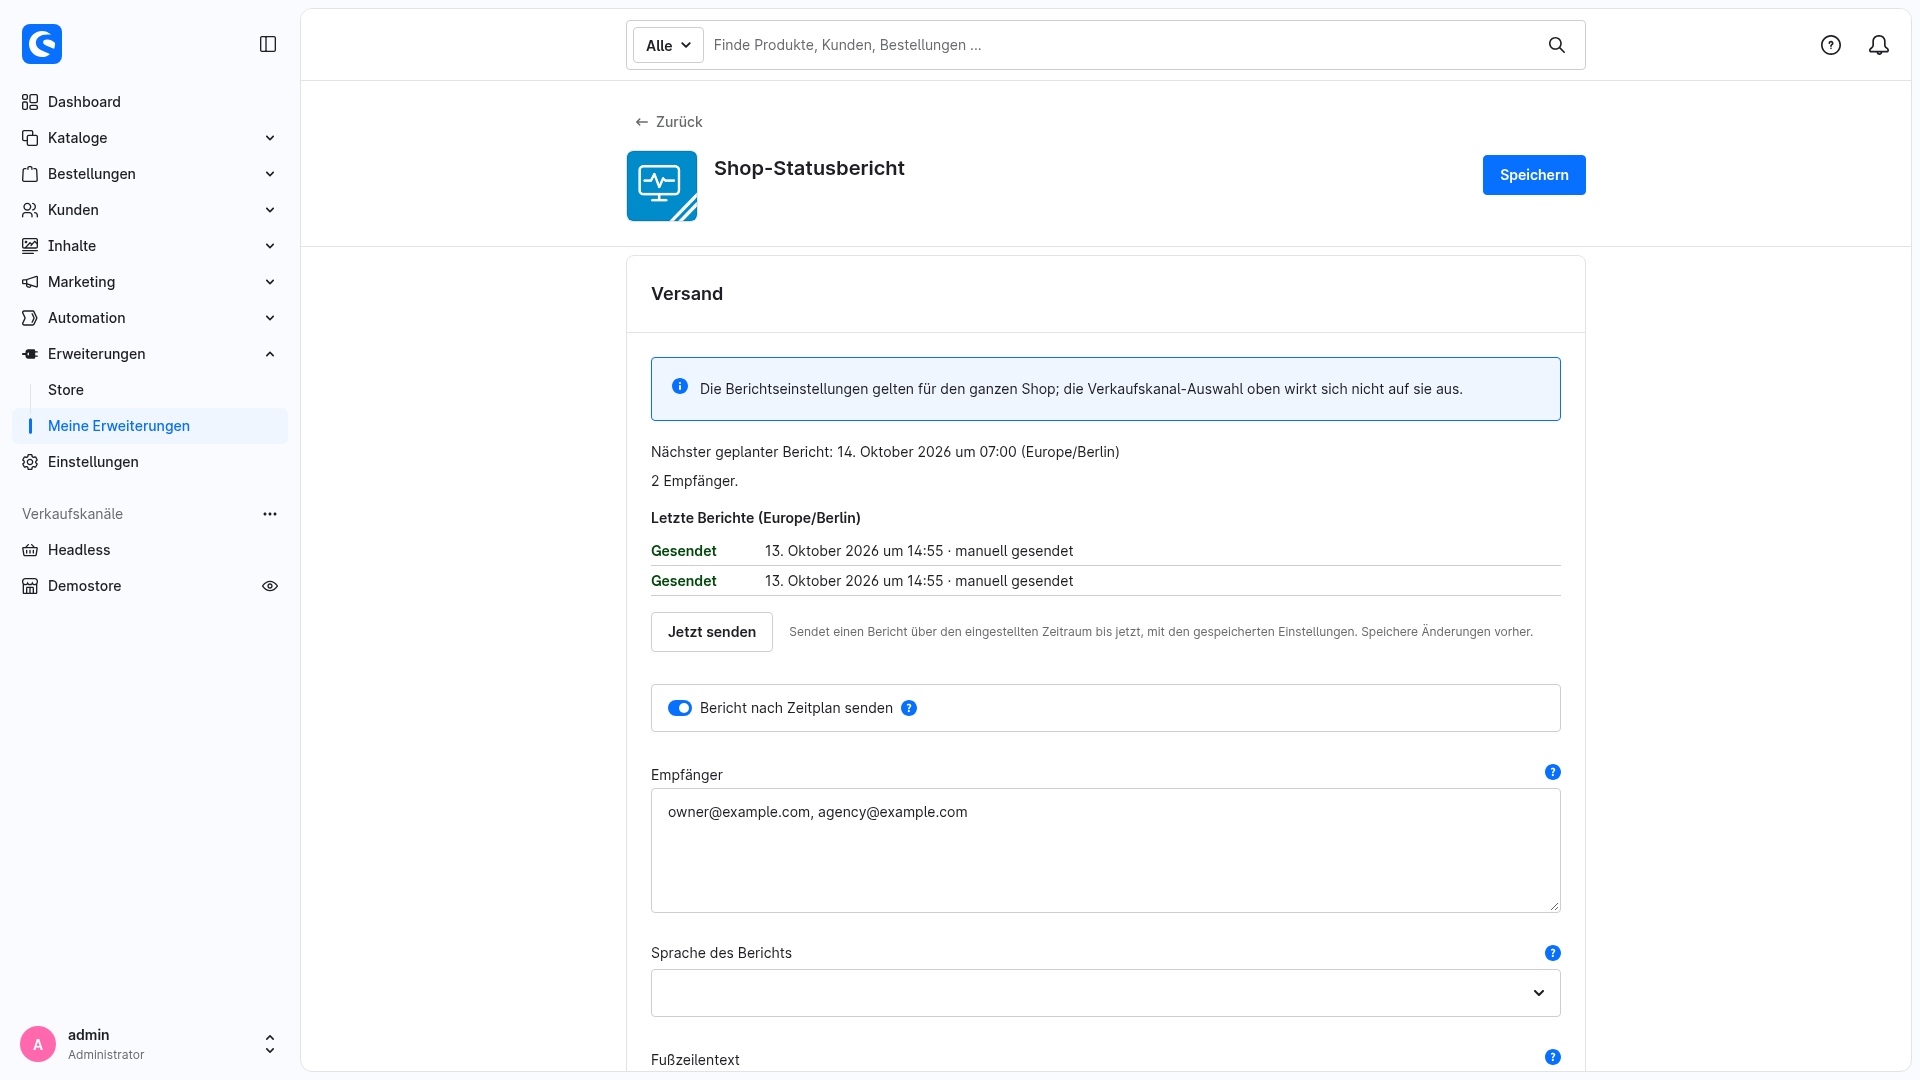The width and height of the screenshot is (1920, 1080).
Task: Open the help circle icon
Action: point(1831,45)
